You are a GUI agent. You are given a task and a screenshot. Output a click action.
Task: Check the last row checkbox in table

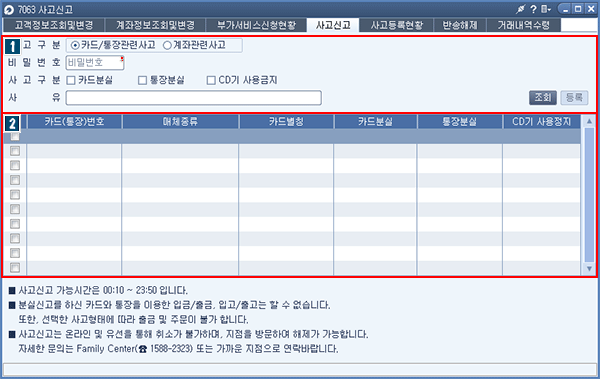[15, 268]
